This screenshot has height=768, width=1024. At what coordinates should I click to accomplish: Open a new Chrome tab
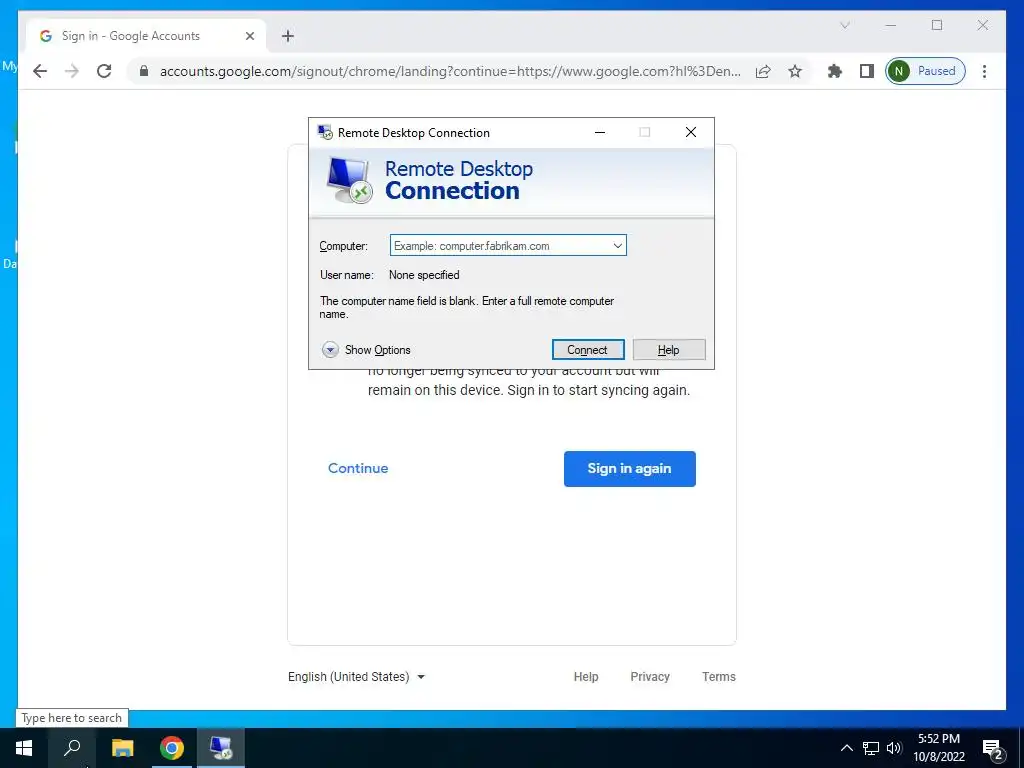pyautogui.click(x=288, y=36)
